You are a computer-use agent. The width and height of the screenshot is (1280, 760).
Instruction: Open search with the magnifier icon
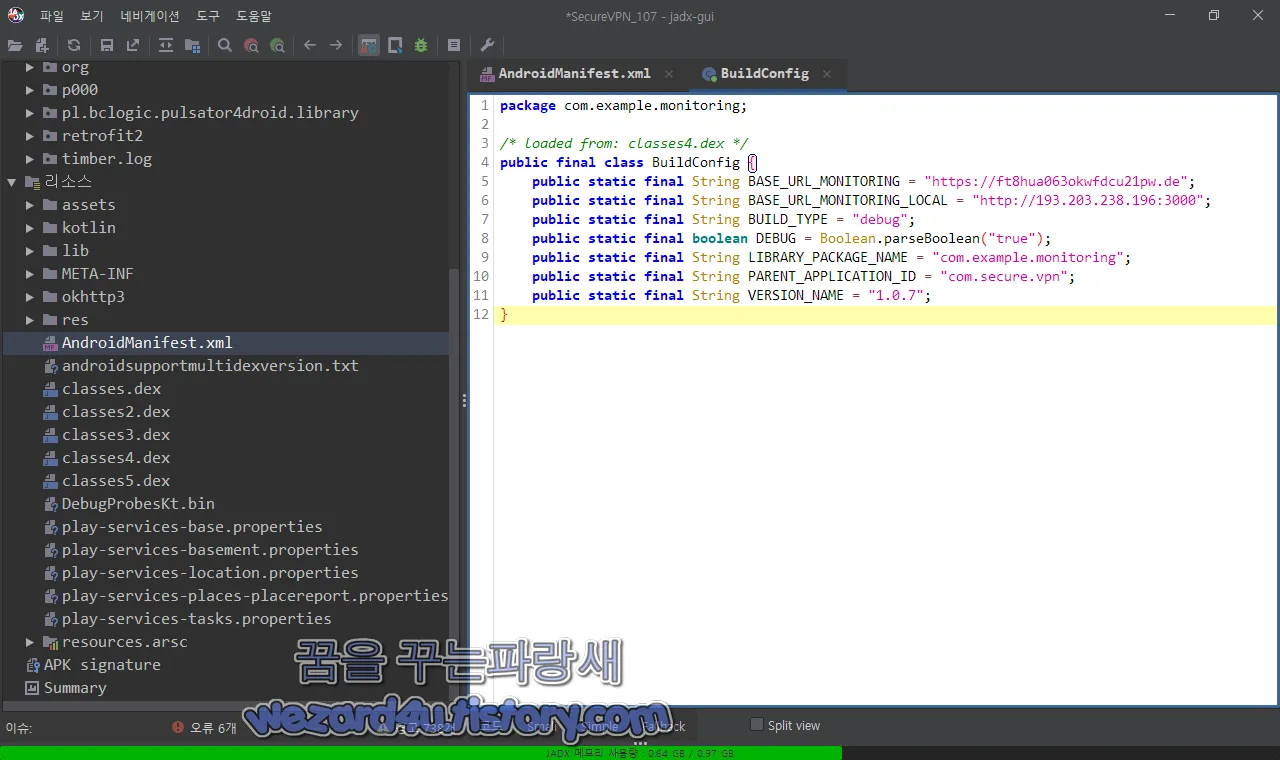coord(226,45)
